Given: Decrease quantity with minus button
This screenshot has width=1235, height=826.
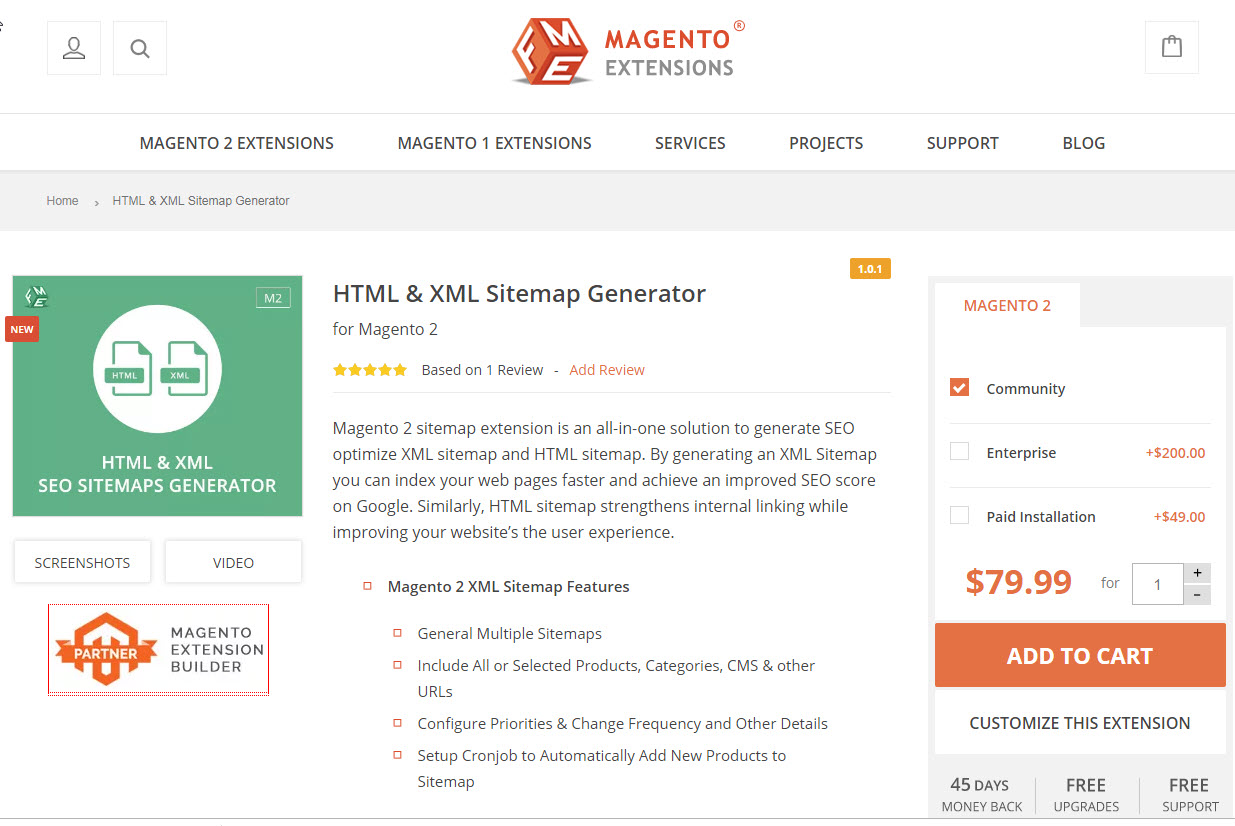Looking at the screenshot, I should click(x=1197, y=595).
